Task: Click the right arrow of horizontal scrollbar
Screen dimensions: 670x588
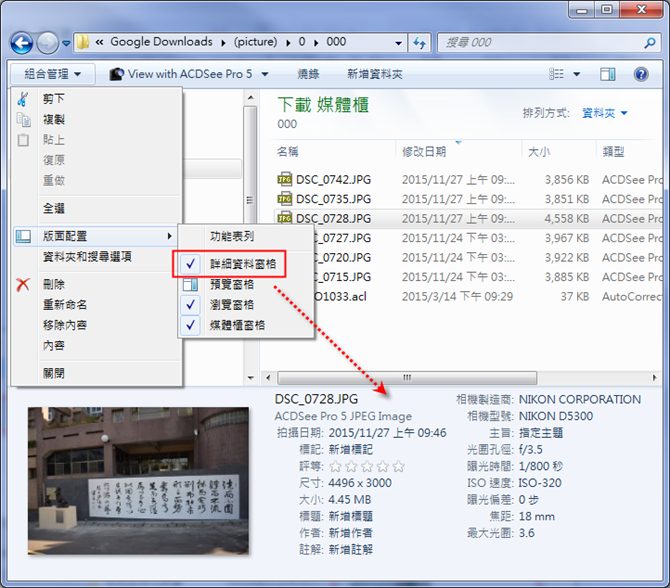Action: tap(655, 378)
